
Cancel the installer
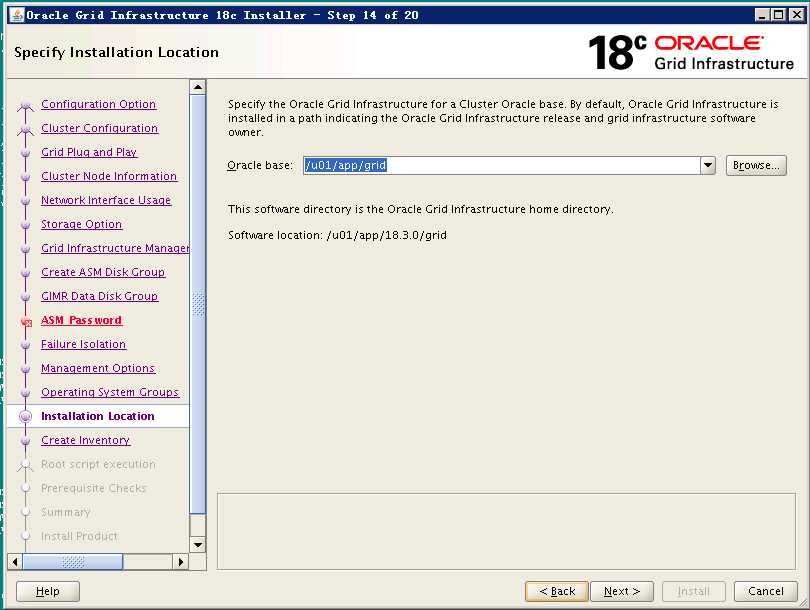[x=766, y=591]
